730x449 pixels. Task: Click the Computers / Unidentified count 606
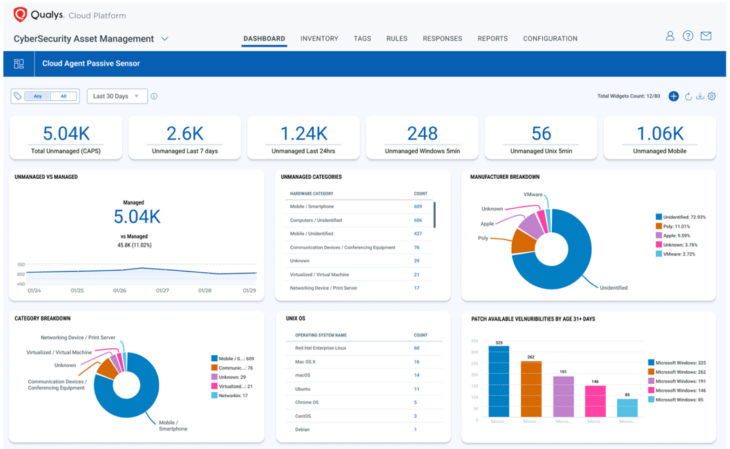418,220
